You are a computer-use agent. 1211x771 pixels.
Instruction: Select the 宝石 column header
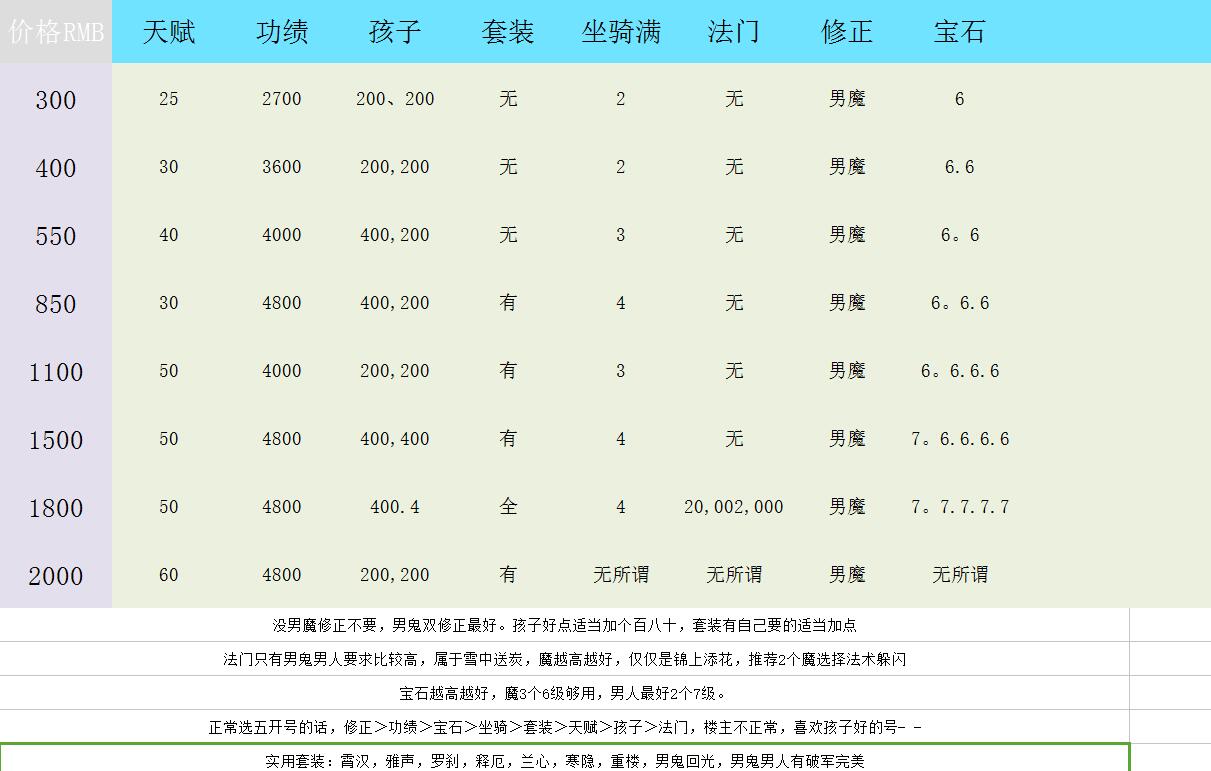tap(959, 32)
